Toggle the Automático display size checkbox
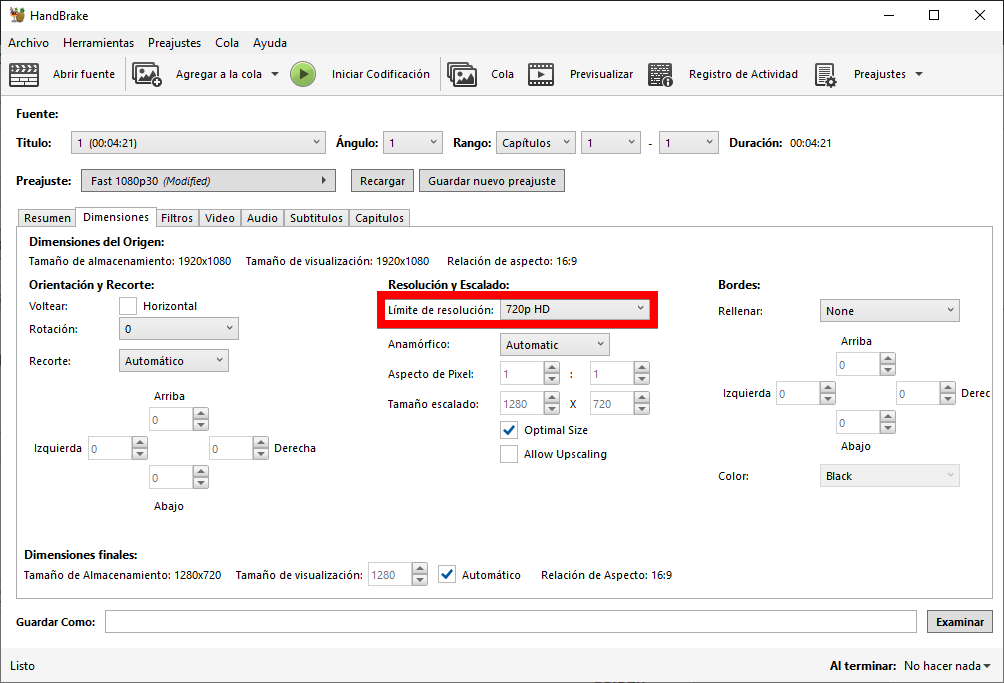Image resolution: width=1004 pixels, height=683 pixels. [447, 574]
